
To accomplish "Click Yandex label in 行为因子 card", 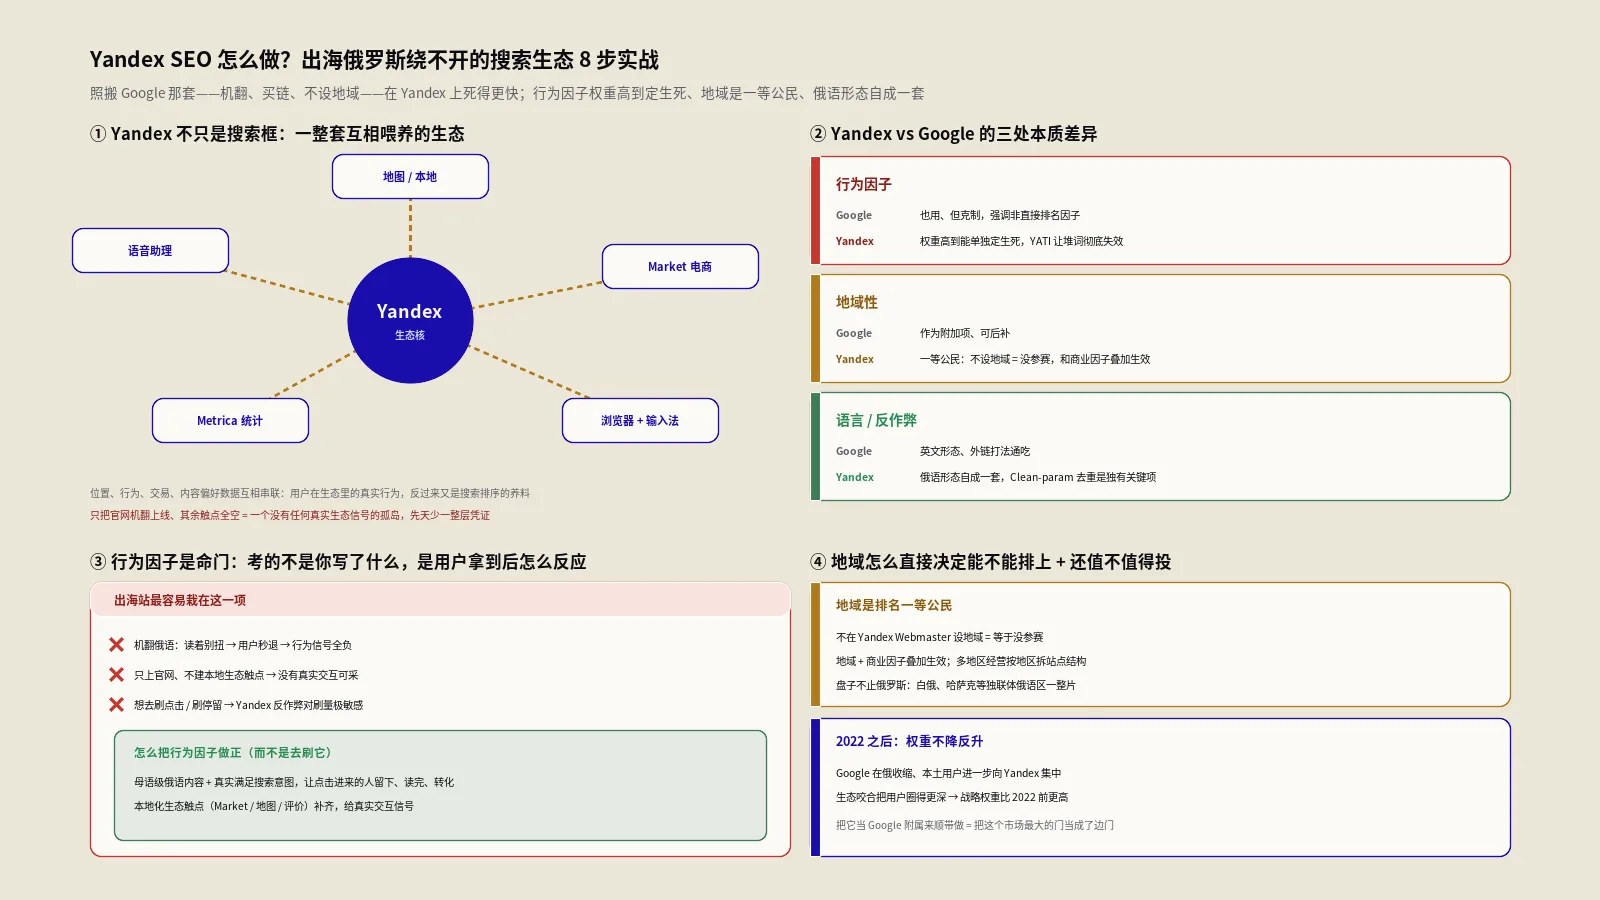I will 855,241.
